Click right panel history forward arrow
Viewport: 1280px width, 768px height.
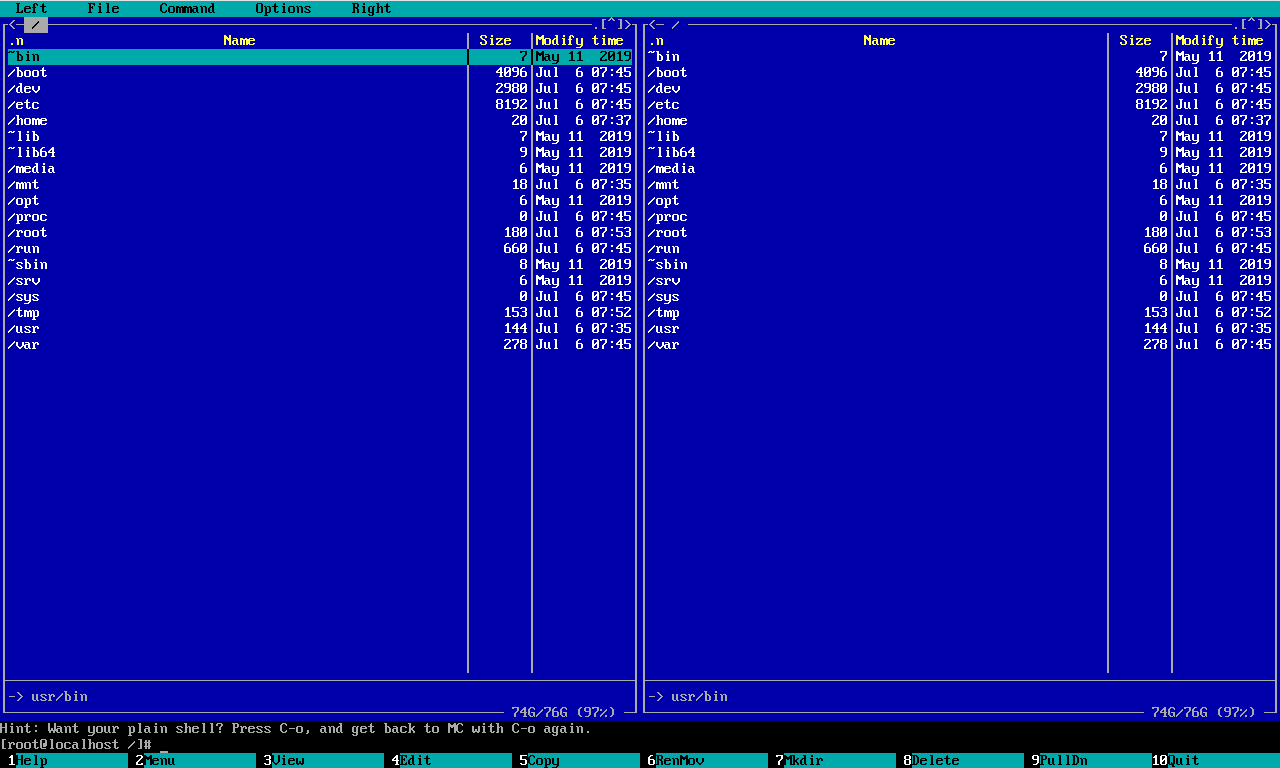tap(1268, 24)
